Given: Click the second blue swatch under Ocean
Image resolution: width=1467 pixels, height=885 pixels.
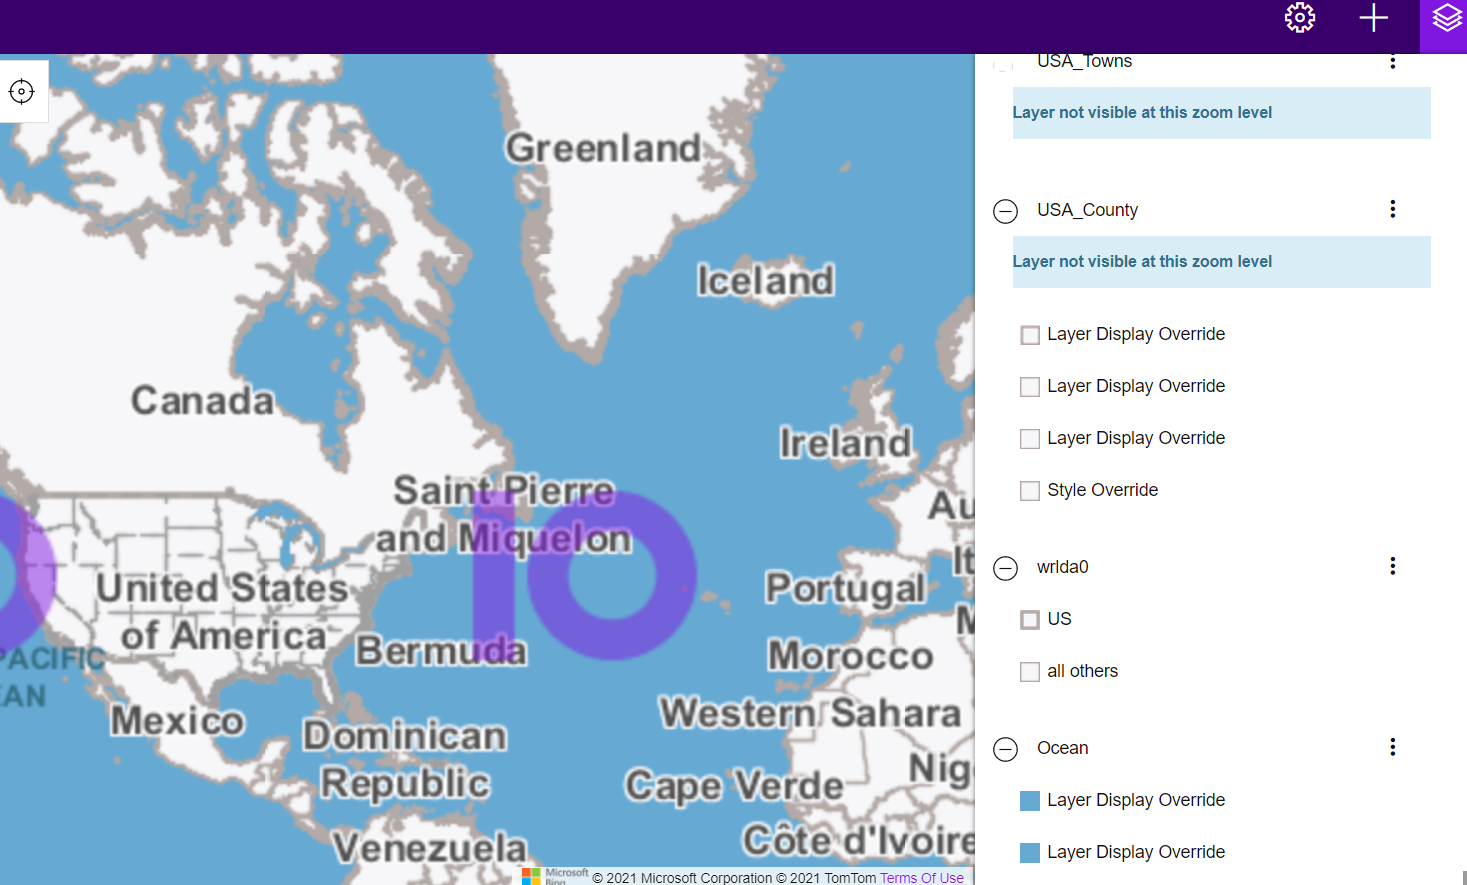Looking at the screenshot, I should (x=1030, y=853).
